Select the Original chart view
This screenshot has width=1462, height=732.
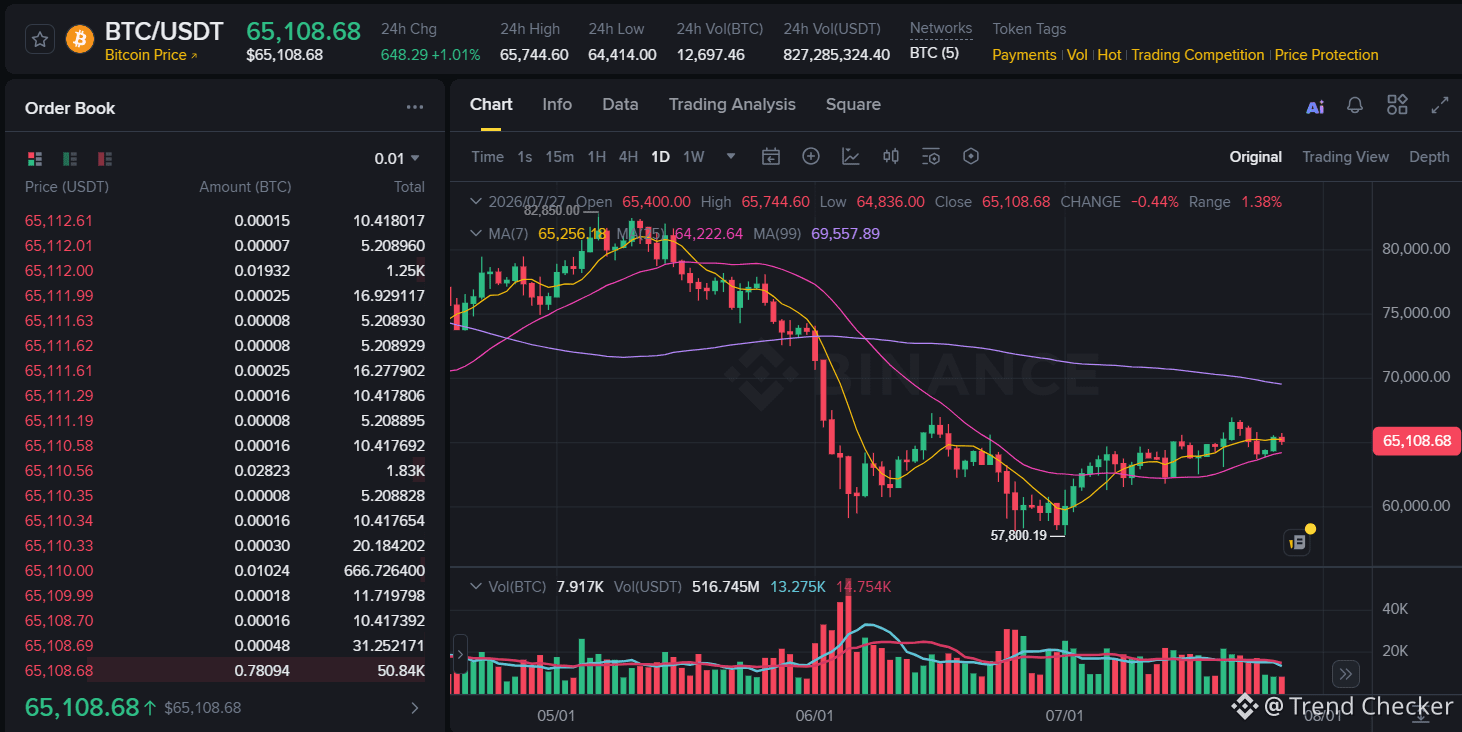pyautogui.click(x=1256, y=156)
